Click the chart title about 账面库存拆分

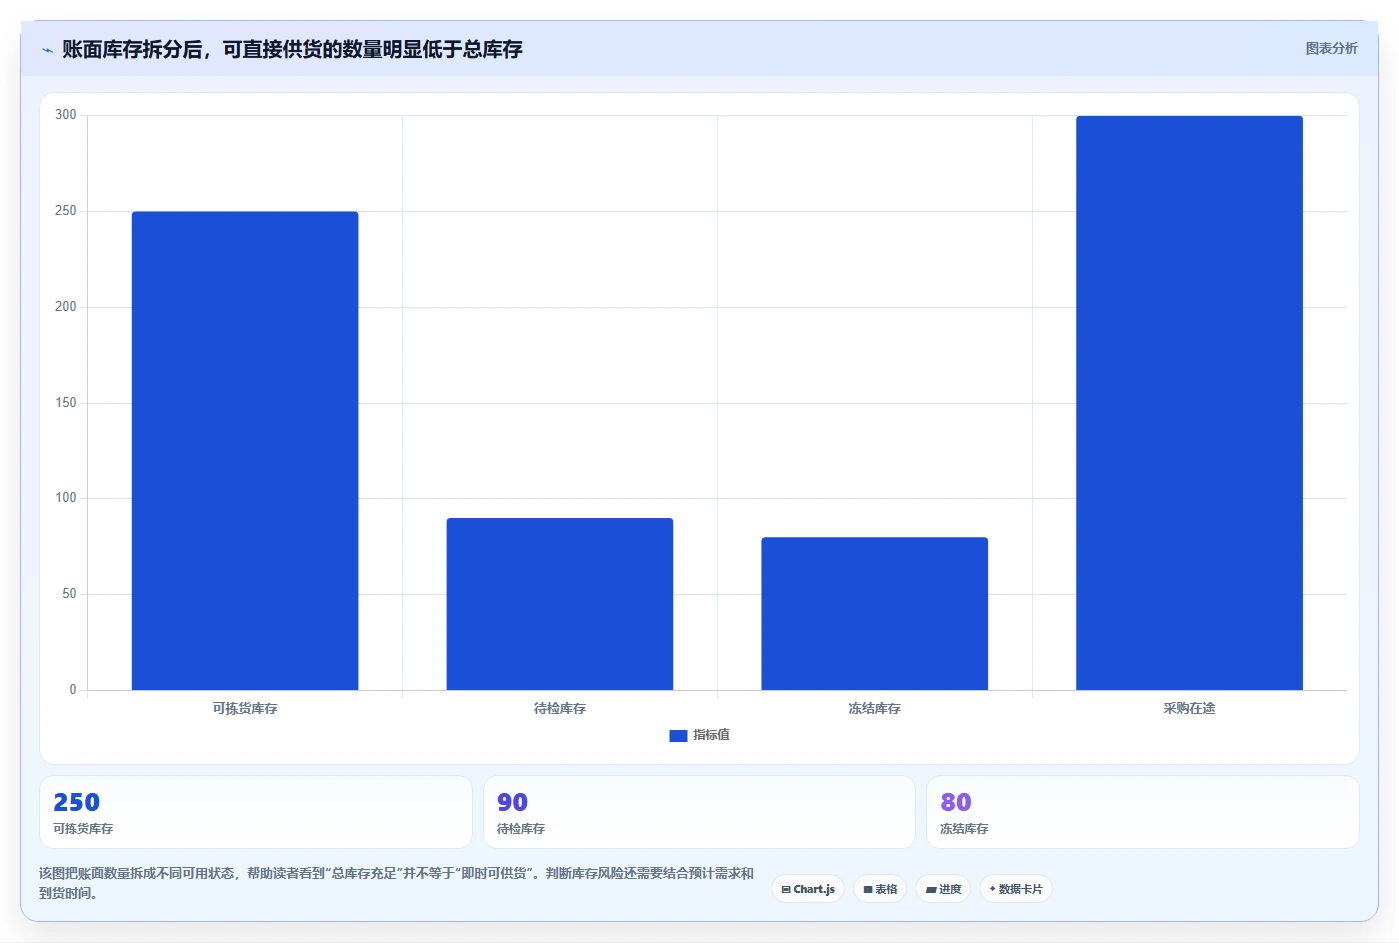292,49
